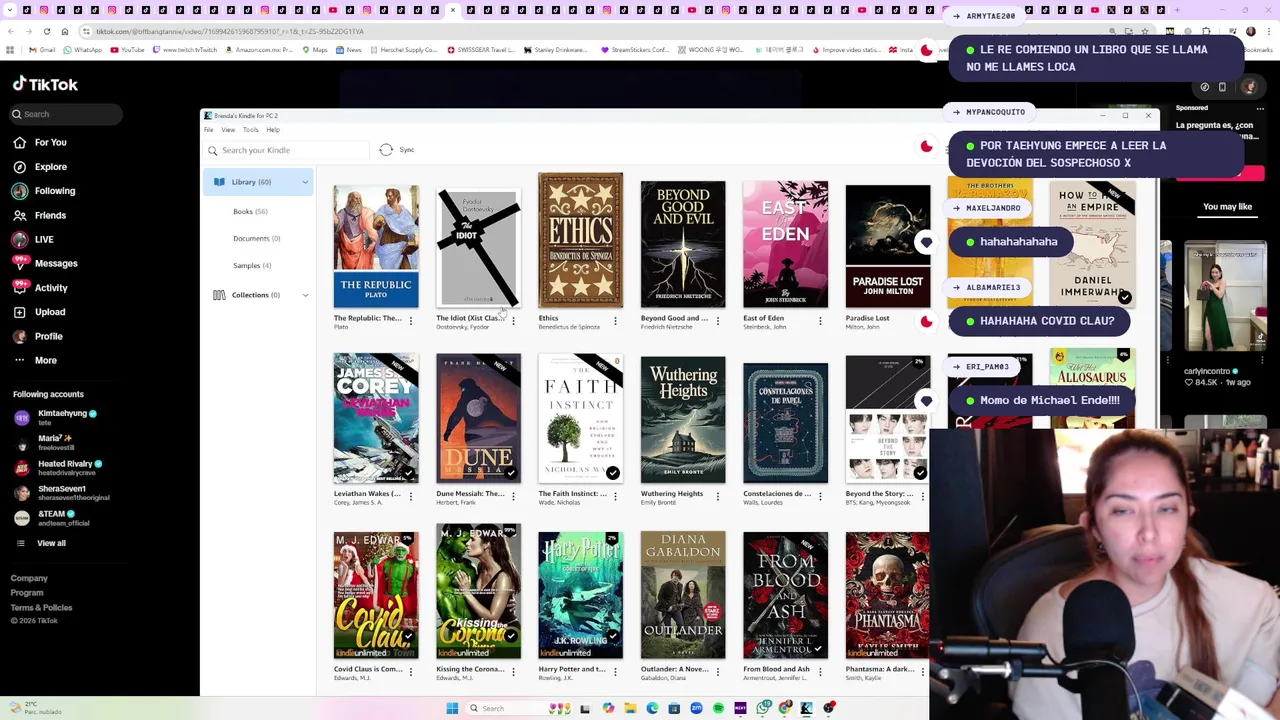Click Terms & Policies footer link
1280x720 pixels.
tap(41, 607)
